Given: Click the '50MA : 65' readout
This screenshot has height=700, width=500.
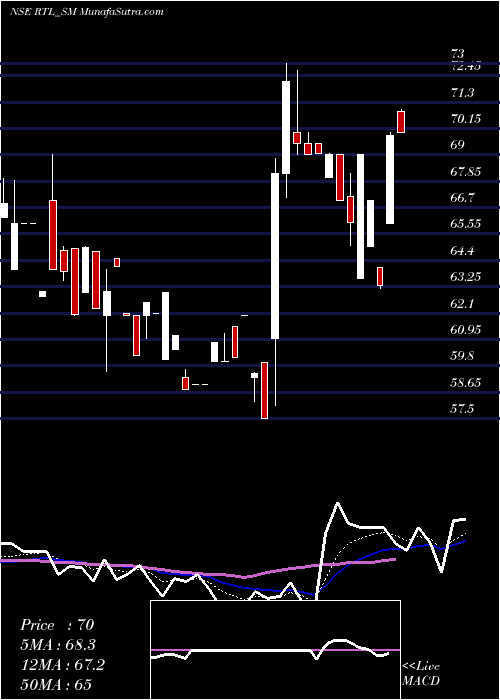Looking at the screenshot, I should pyautogui.click(x=56, y=685).
